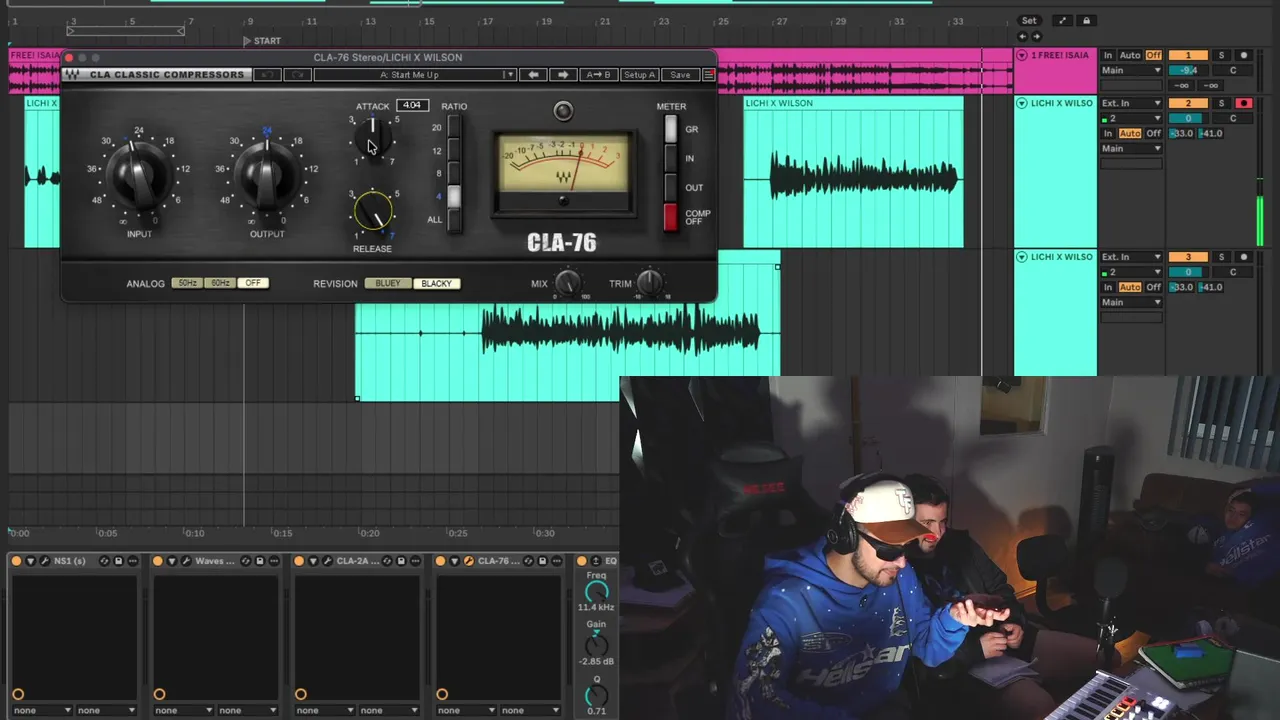Click the wrench icon on CLA-2A device
The image size is (1280, 720).
(x=327, y=561)
